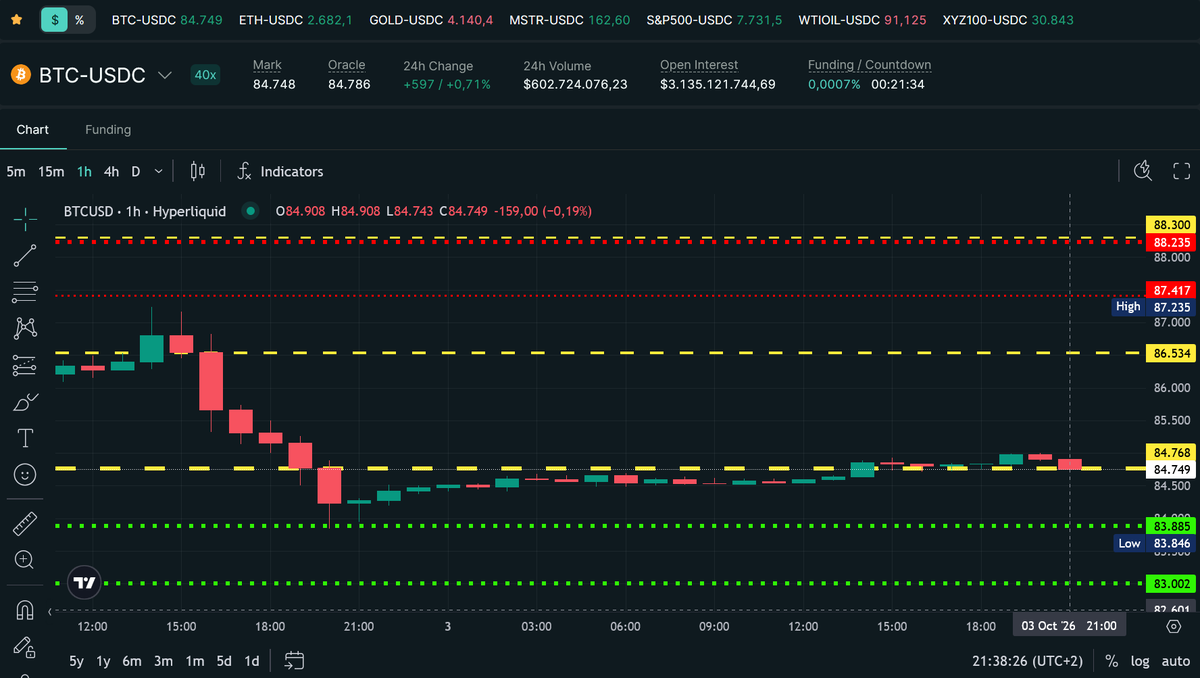Click the TradingView logo on chart
Viewport: 1200px width, 678px height.
(x=84, y=582)
